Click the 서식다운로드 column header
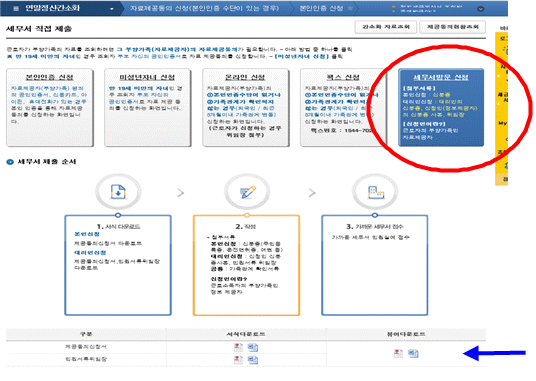The image size is (536, 381). (246, 334)
